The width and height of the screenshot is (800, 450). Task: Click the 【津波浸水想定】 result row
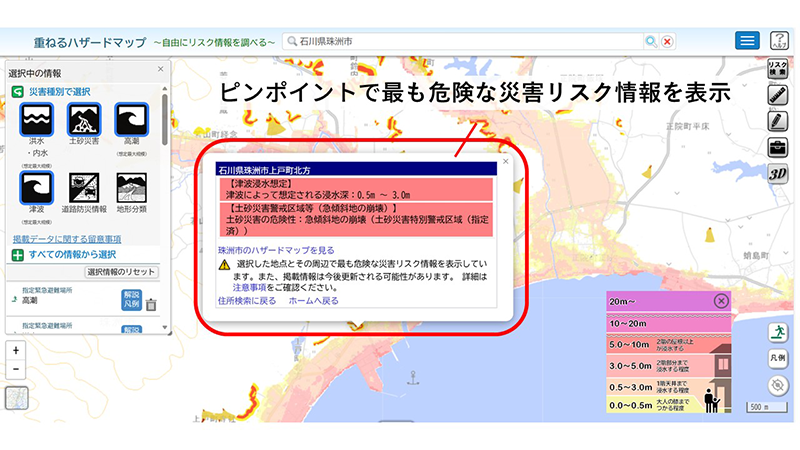coord(356,189)
